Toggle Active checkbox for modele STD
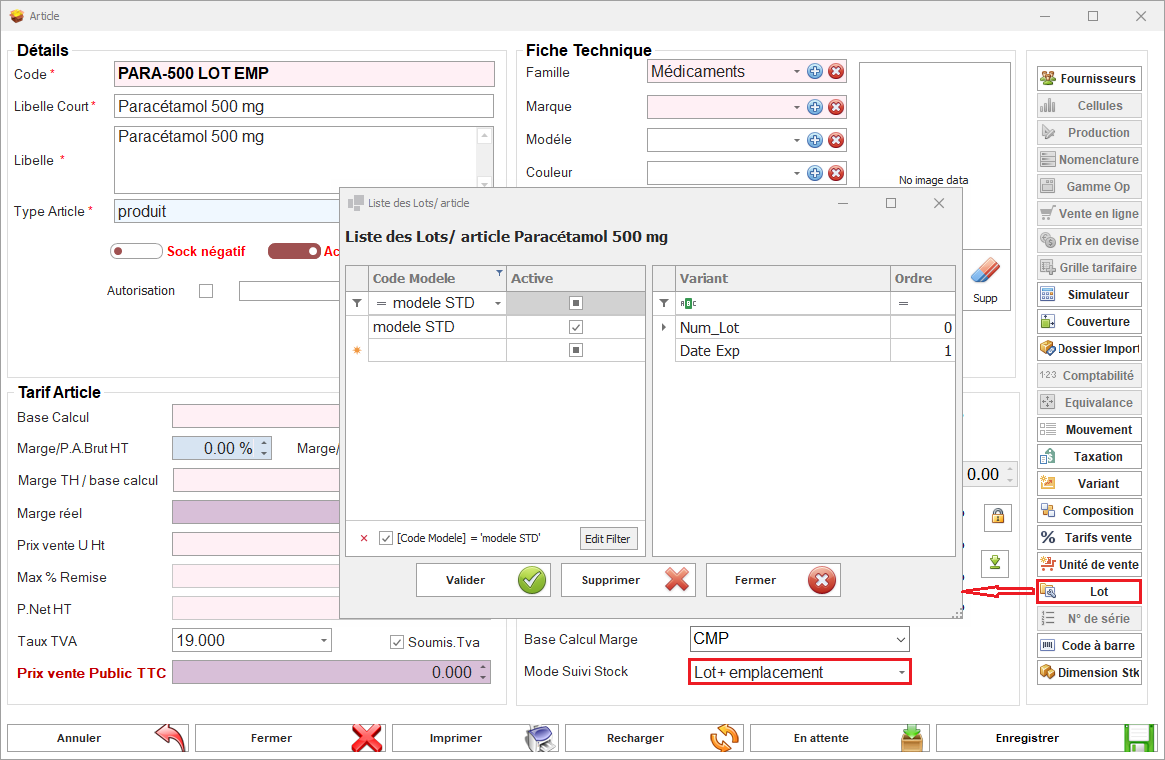Screen dimensions: 1165x760 pyautogui.click(x=576, y=327)
